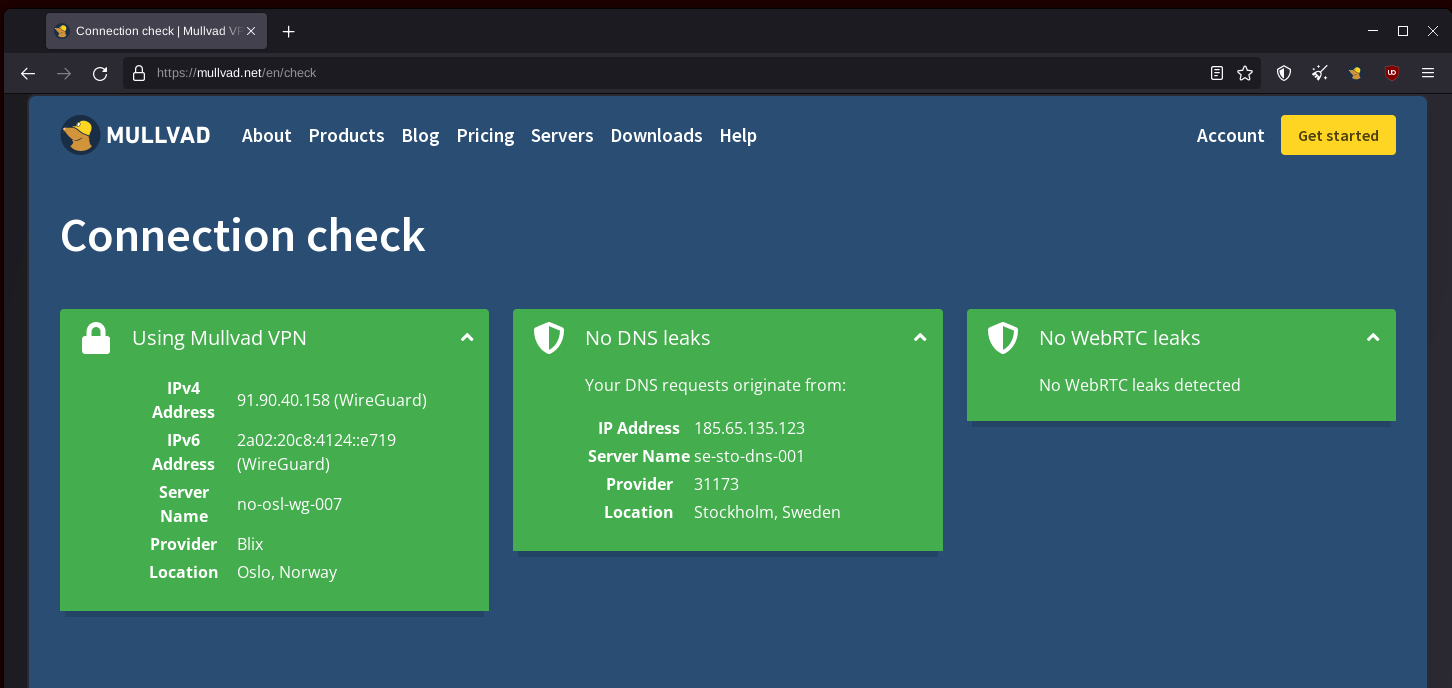Collapse the Using Mullvad VPN panel
Viewport: 1452px width, 688px height.
click(467, 338)
